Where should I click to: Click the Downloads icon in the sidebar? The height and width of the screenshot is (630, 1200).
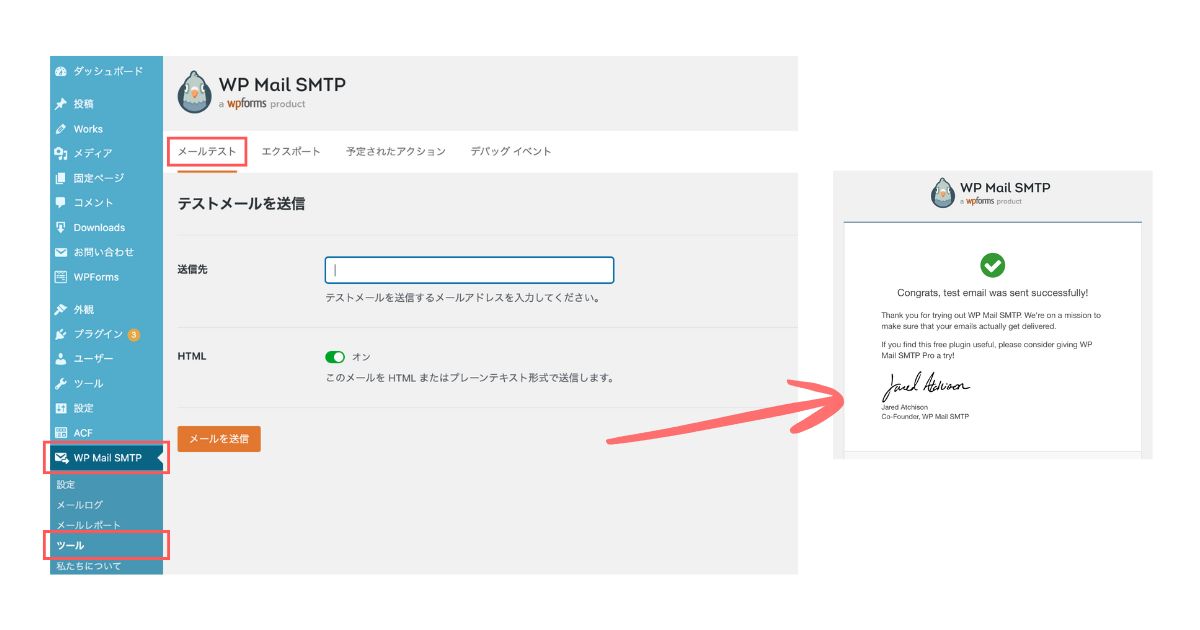(61, 227)
